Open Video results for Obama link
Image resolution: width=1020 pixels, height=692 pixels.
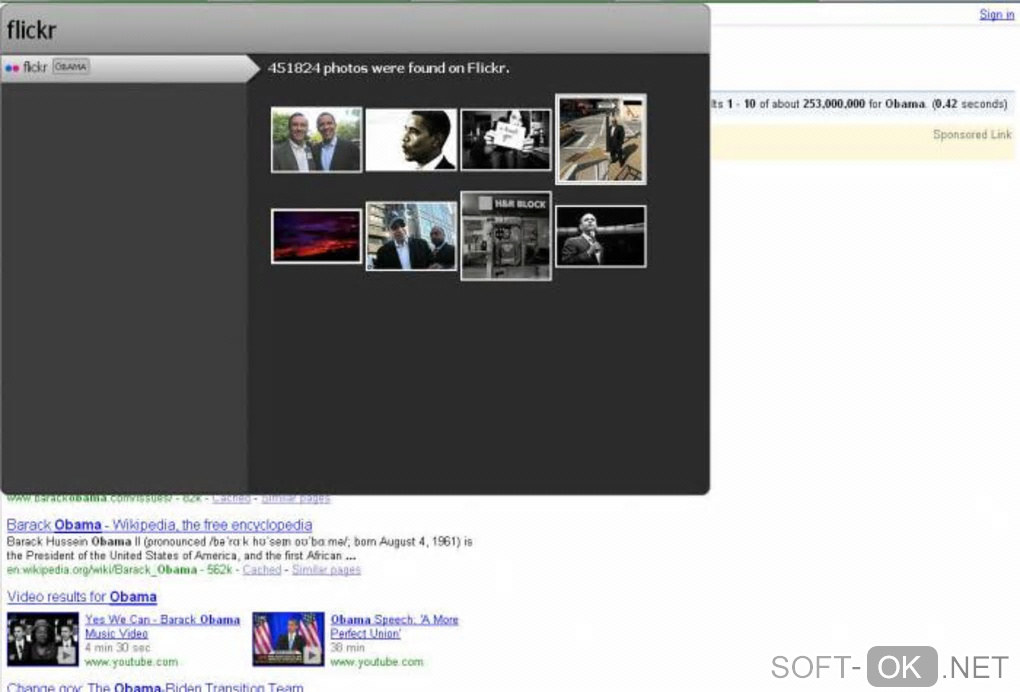(x=82, y=596)
